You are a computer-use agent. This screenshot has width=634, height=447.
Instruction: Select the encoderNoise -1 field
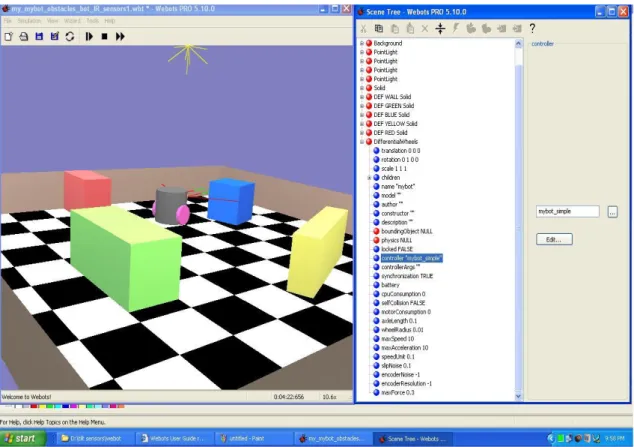[400, 375]
